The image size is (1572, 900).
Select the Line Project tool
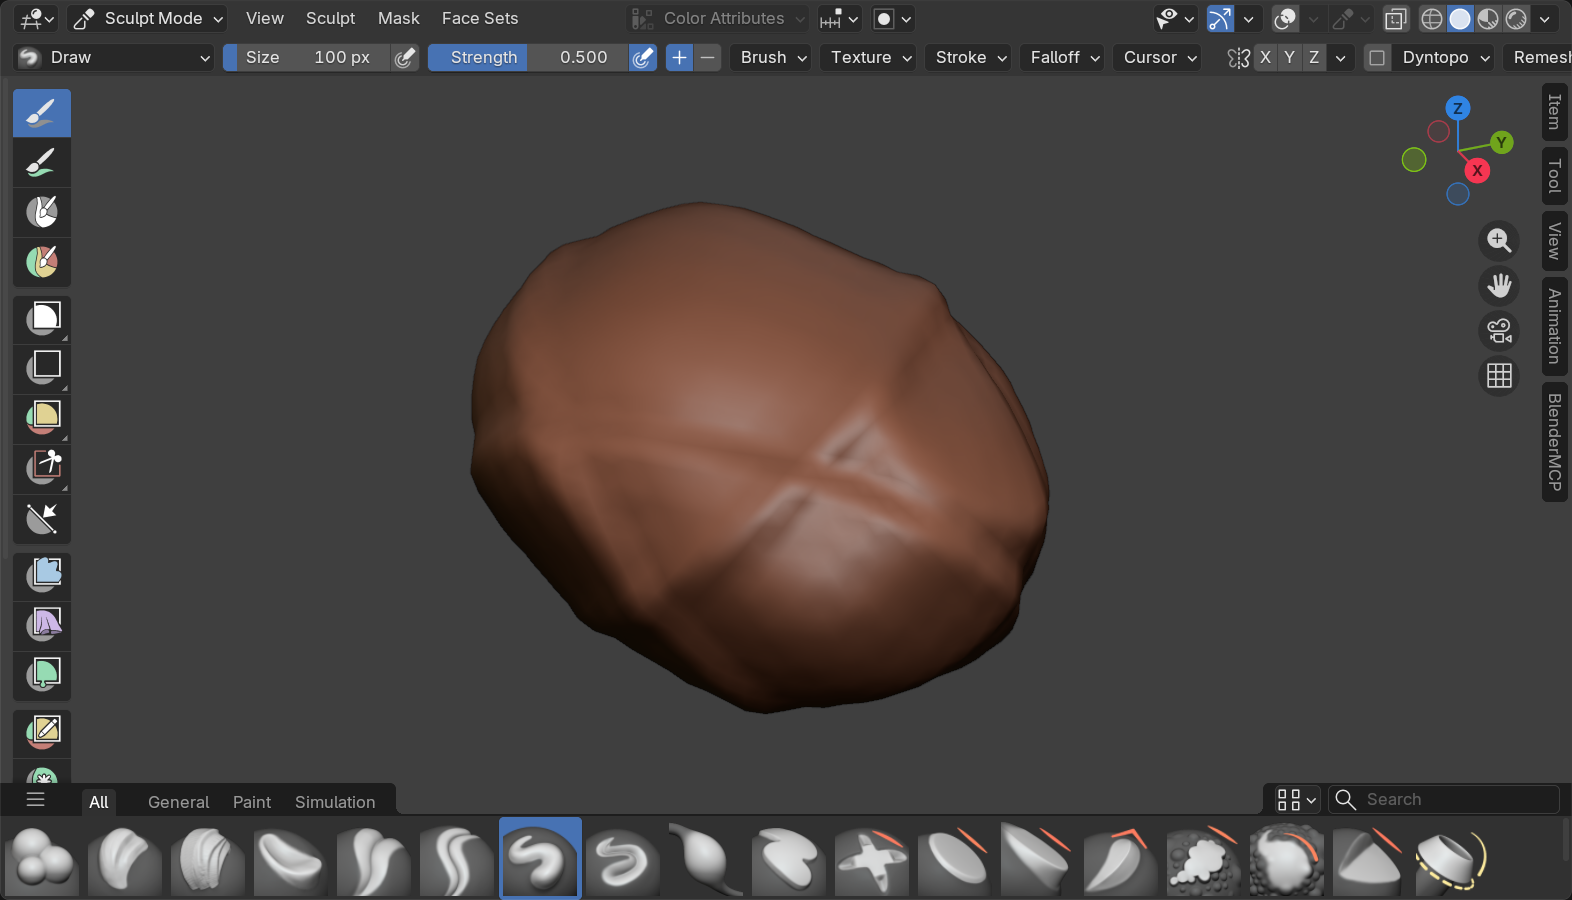coord(42,518)
